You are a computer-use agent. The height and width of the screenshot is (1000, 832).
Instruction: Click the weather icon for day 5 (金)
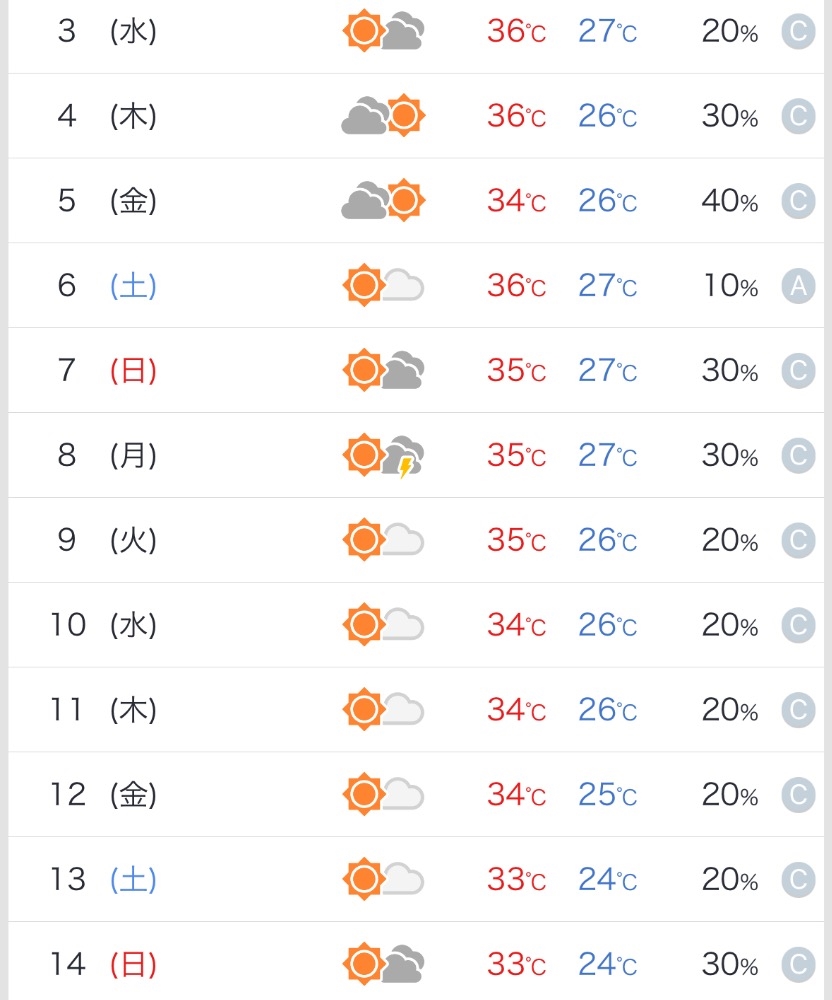point(383,200)
